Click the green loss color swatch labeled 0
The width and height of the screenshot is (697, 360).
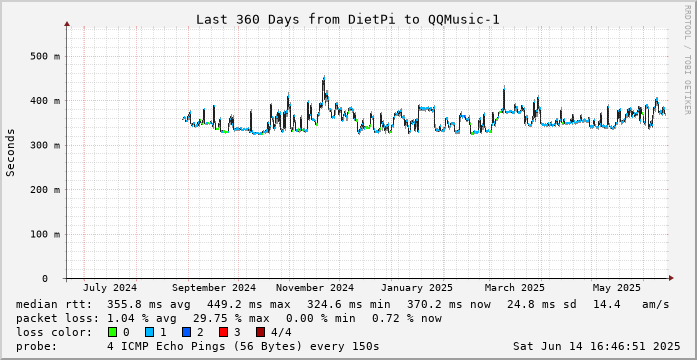[x=112, y=332]
